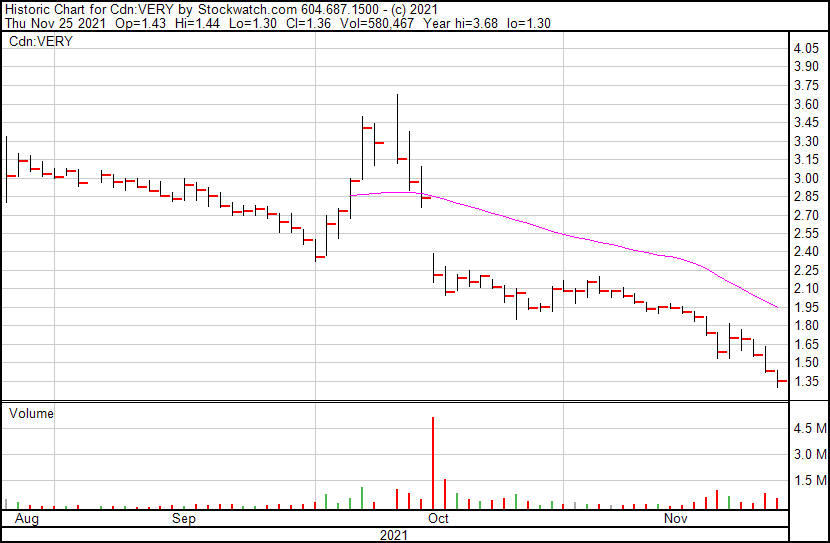Screen dimensions: 830x543
Task: Click the 1.5 M volume axis label
Action: point(810,481)
